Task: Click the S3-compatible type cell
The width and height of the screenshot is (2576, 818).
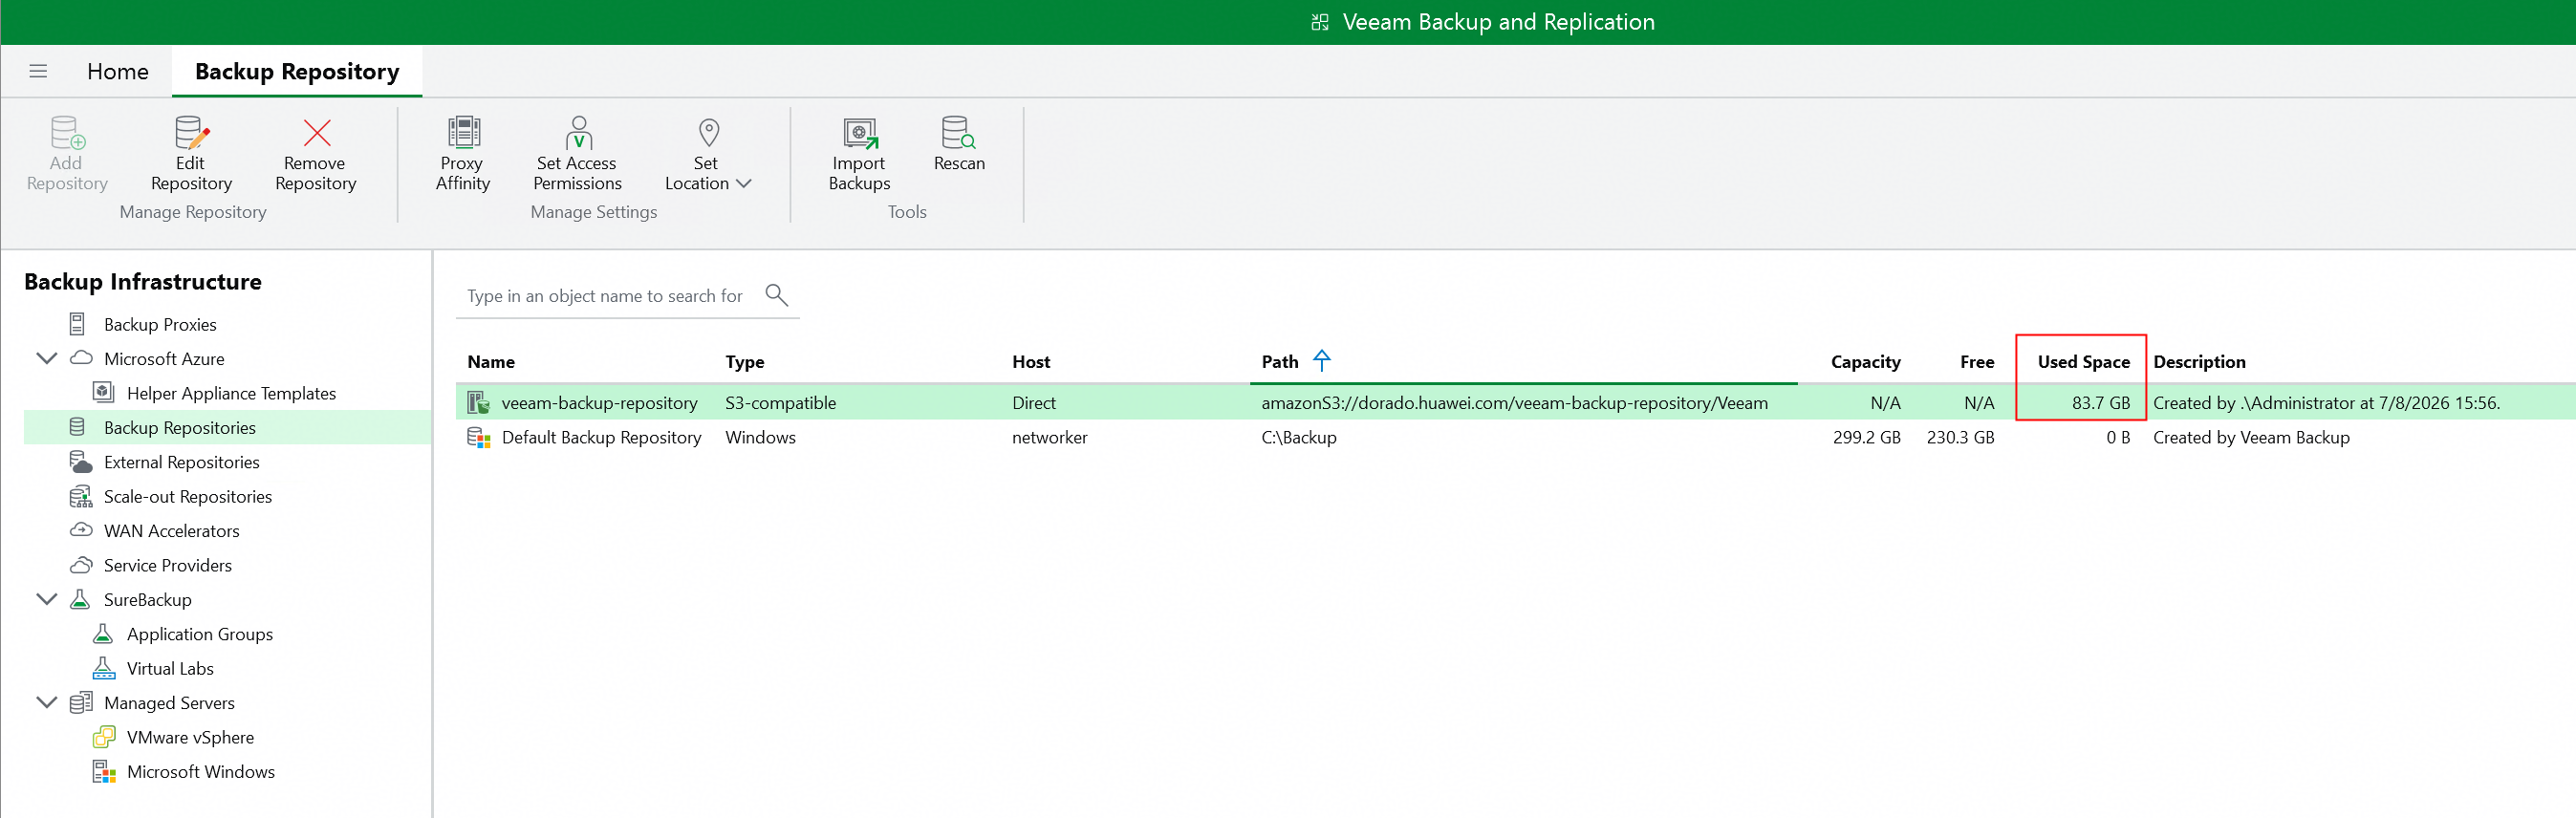Action: (780, 403)
